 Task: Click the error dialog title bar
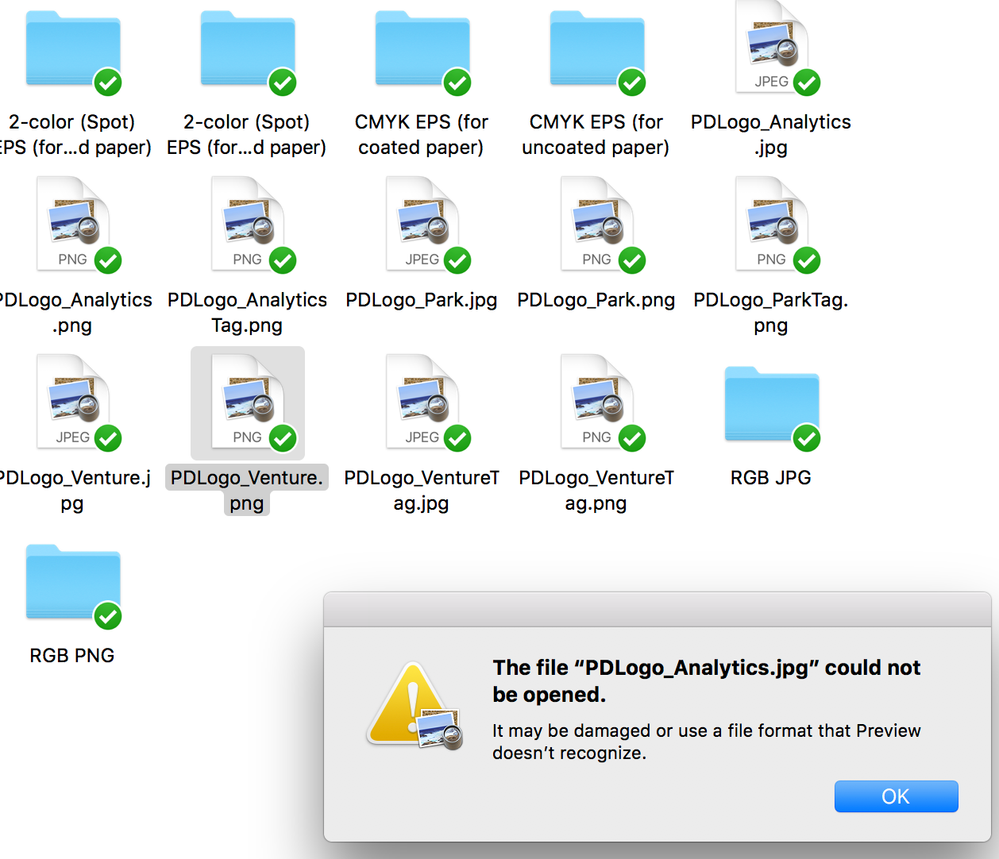[x=658, y=610]
